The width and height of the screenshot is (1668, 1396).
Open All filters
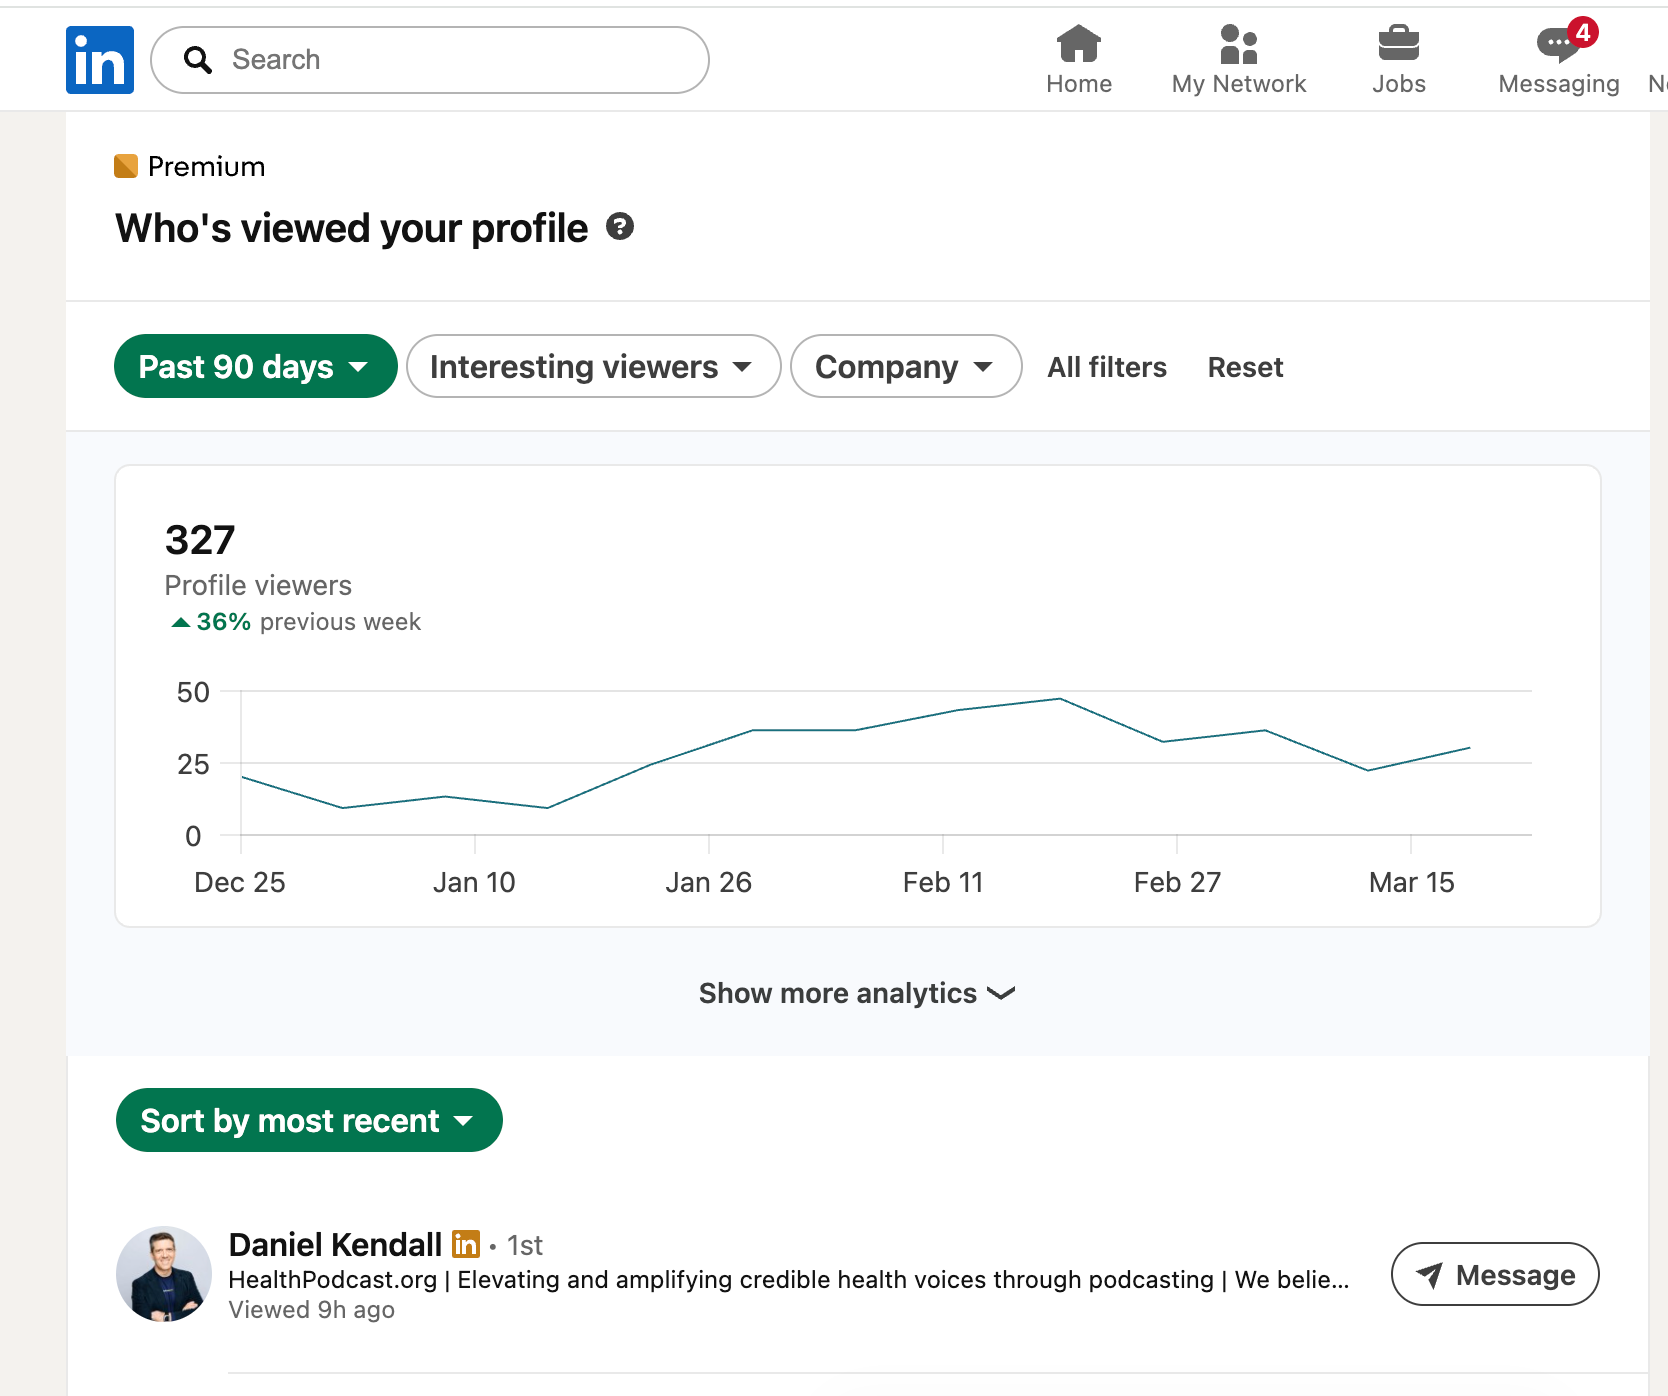[1106, 367]
